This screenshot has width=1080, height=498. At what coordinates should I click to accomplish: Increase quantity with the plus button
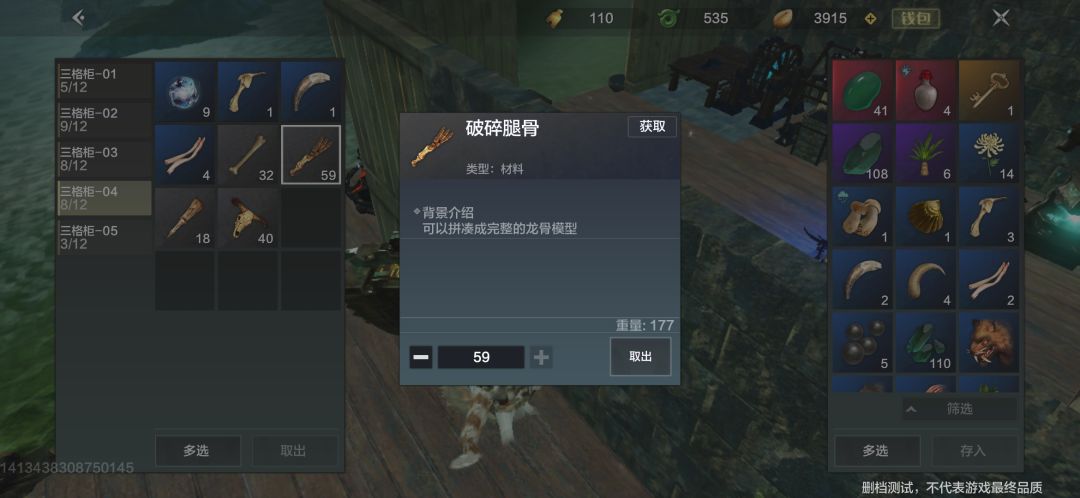[541, 357]
